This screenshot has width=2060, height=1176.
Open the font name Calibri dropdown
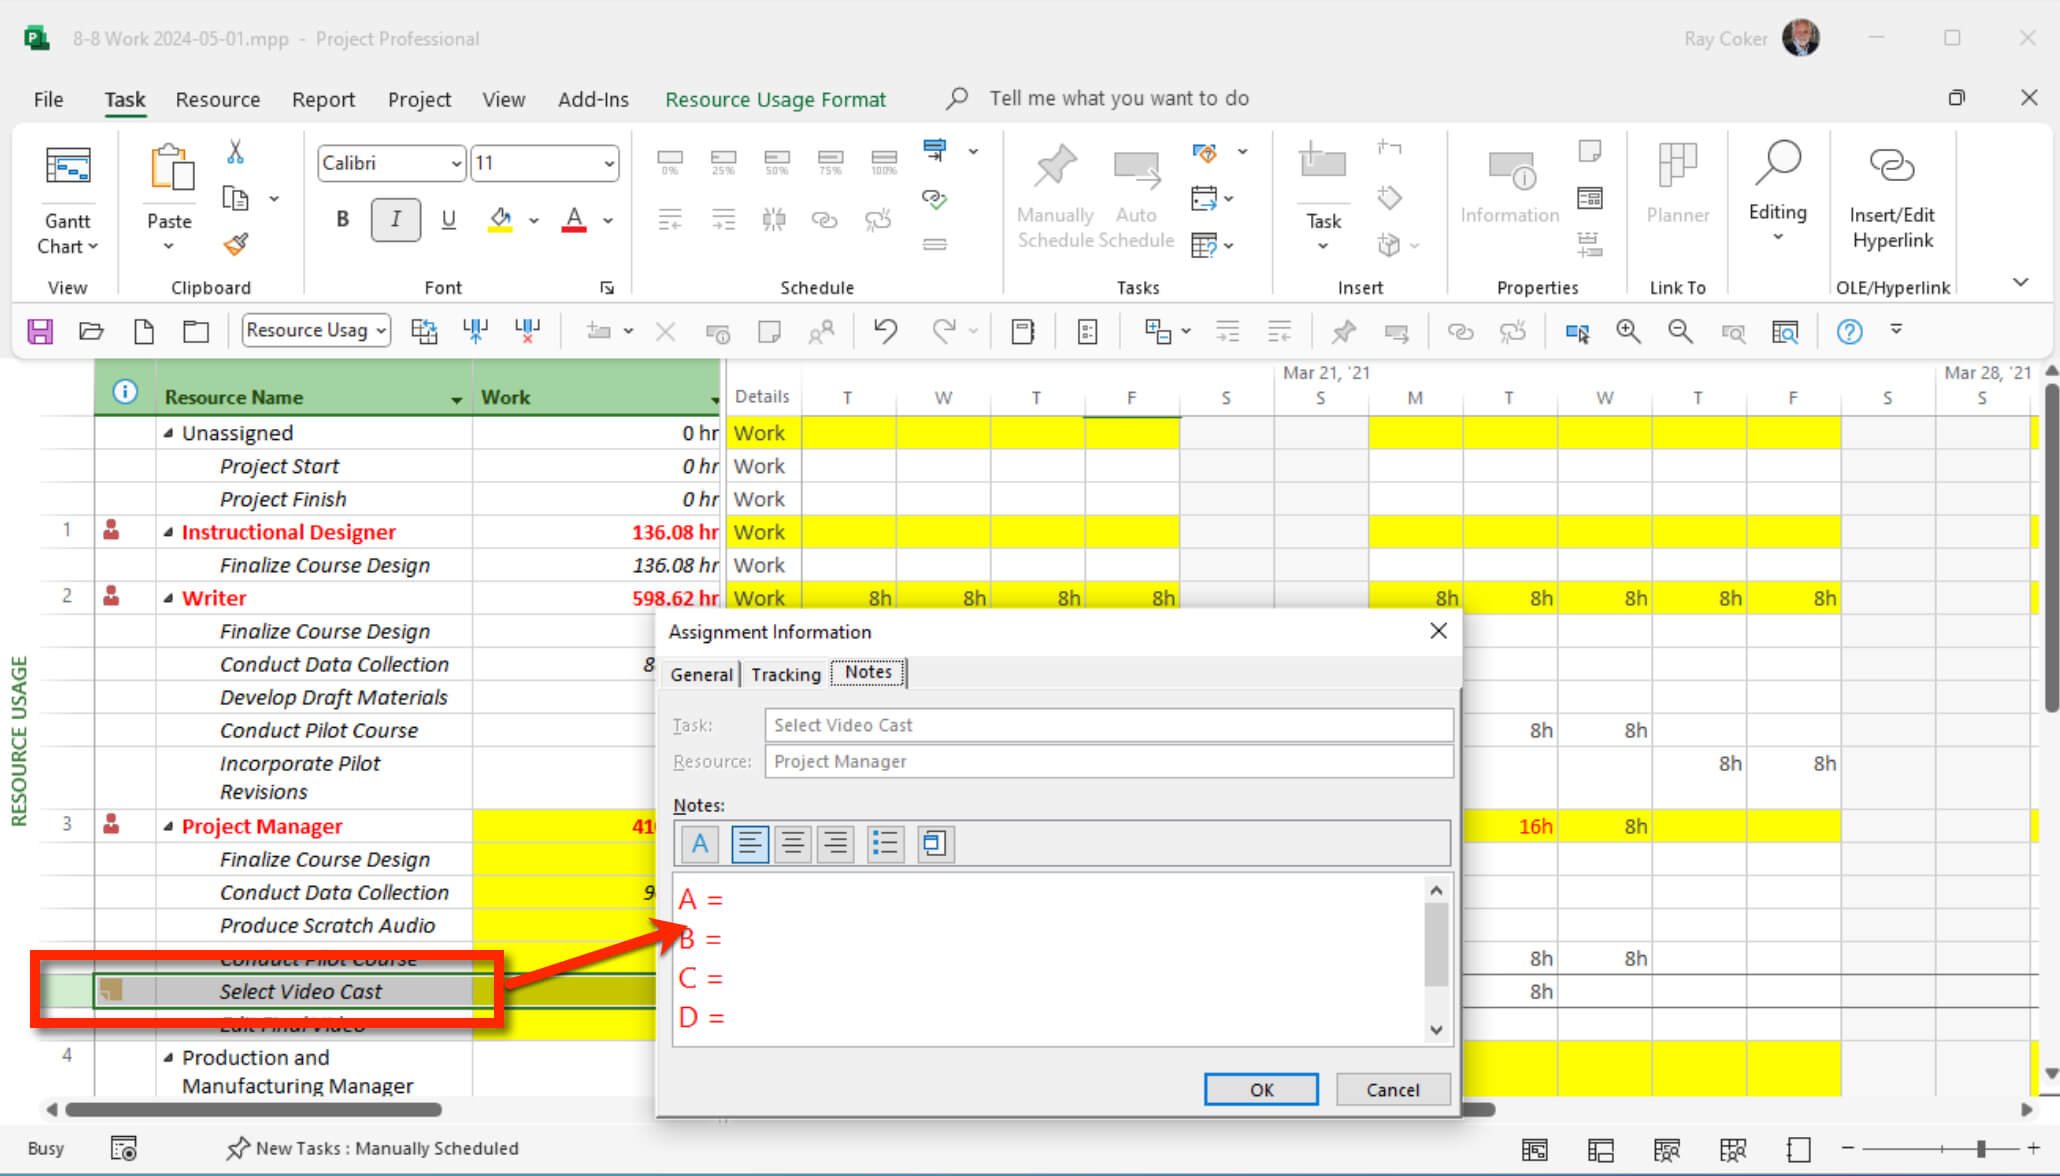pos(456,163)
